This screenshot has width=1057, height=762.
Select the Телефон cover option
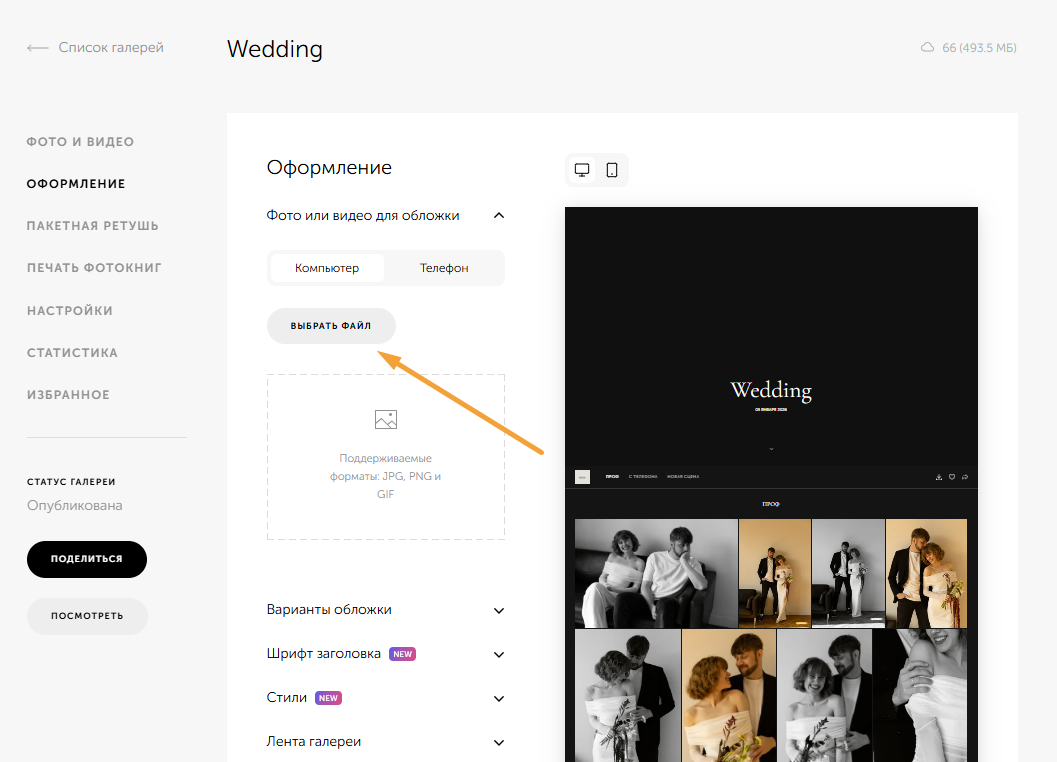coord(444,268)
